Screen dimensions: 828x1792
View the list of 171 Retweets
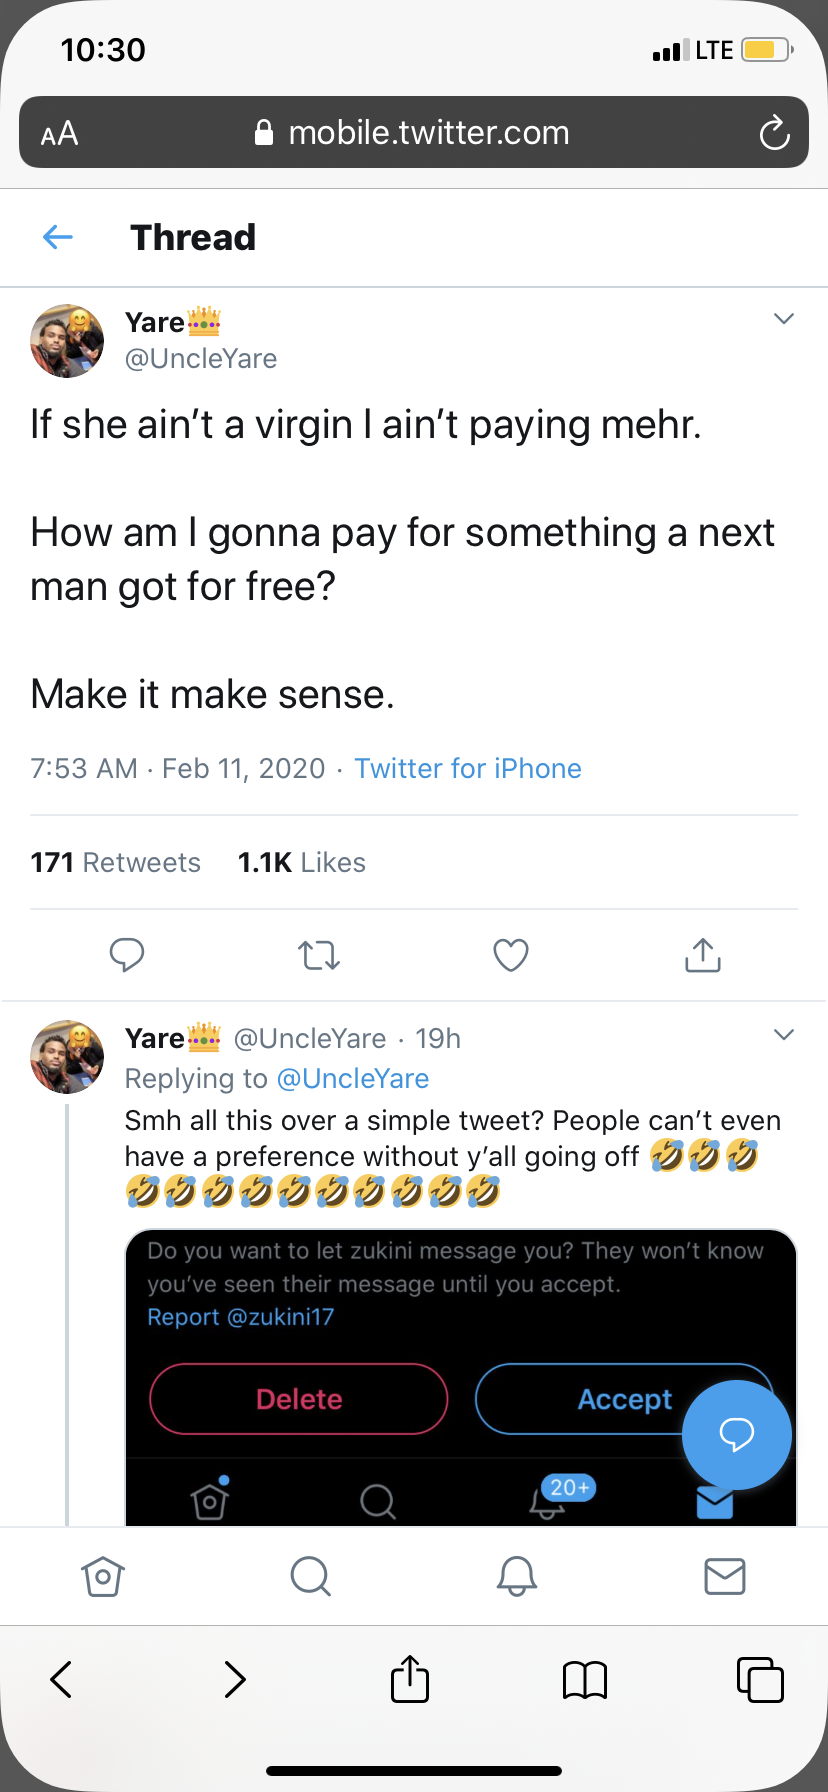(115, 862)
